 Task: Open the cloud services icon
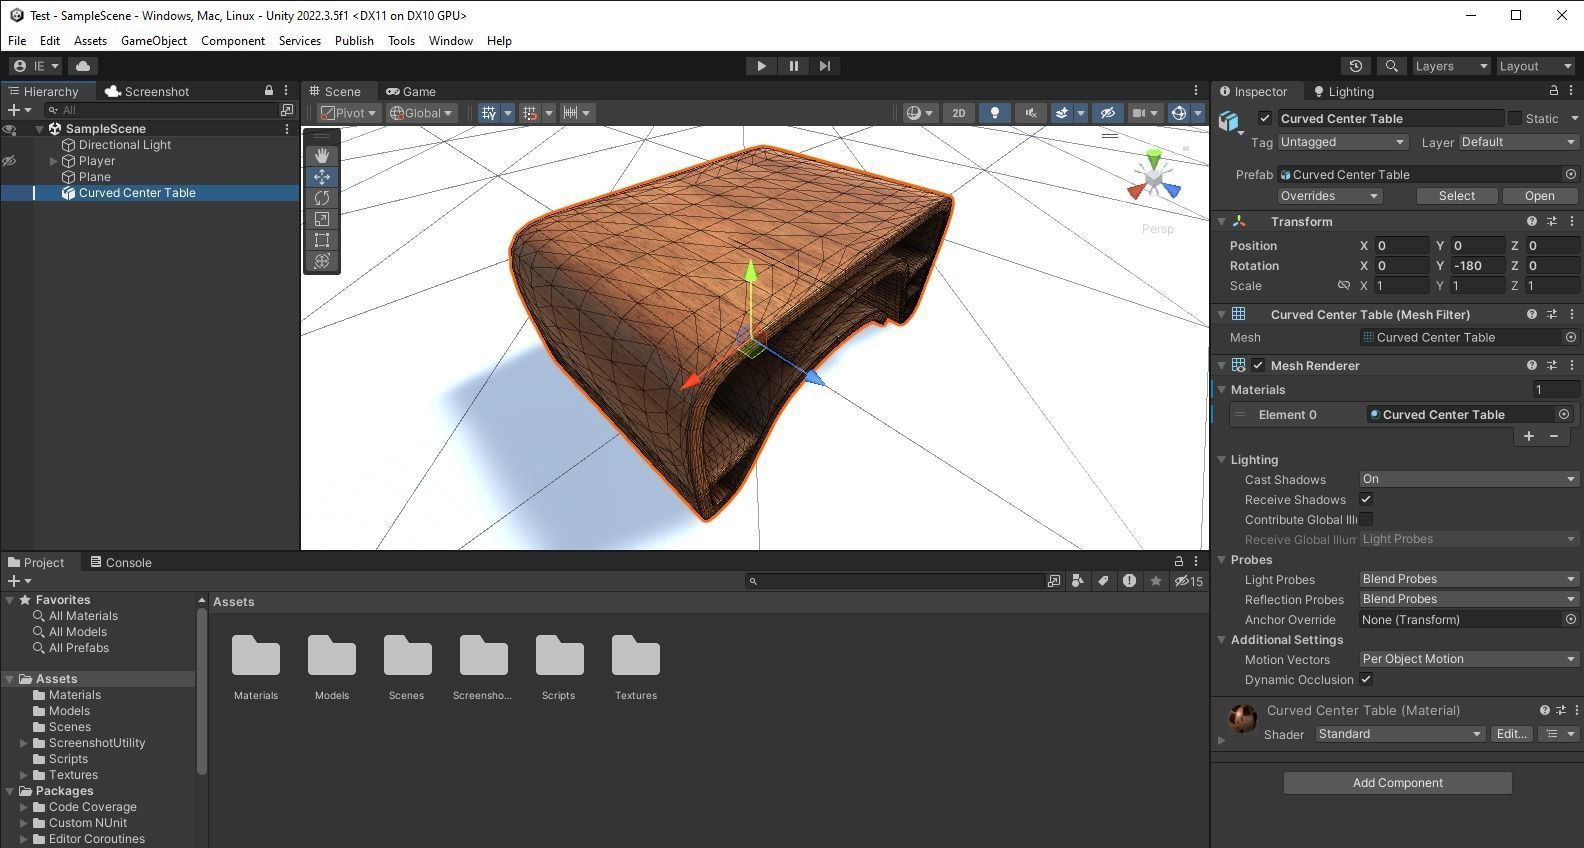point(83,66)
